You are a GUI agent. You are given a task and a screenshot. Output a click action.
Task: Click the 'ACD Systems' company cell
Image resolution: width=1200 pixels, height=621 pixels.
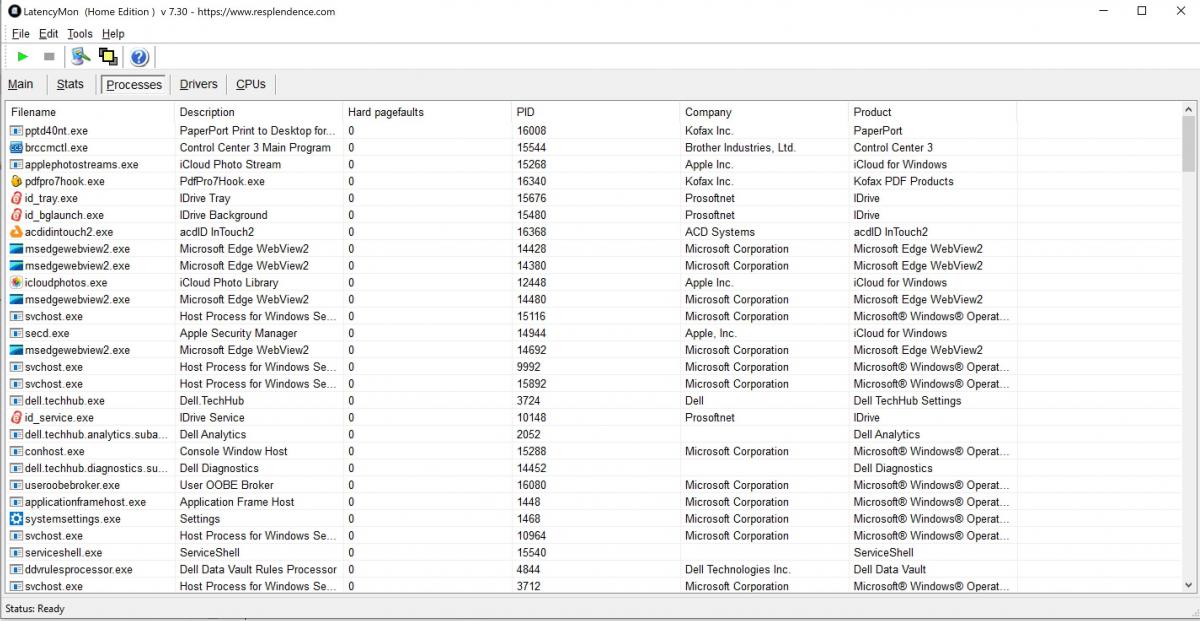720,233
